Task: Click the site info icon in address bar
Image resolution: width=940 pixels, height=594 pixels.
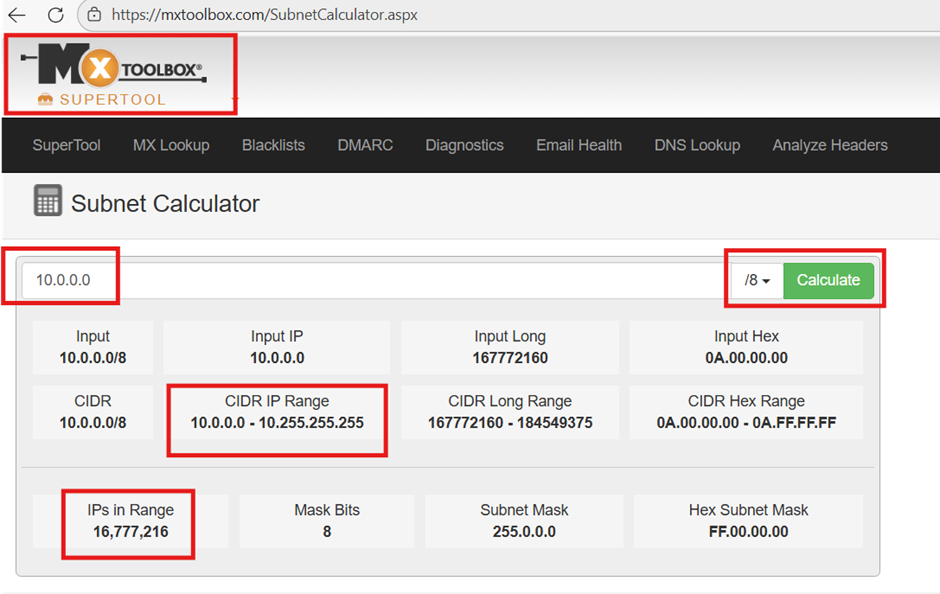Action: click(93, 15)
